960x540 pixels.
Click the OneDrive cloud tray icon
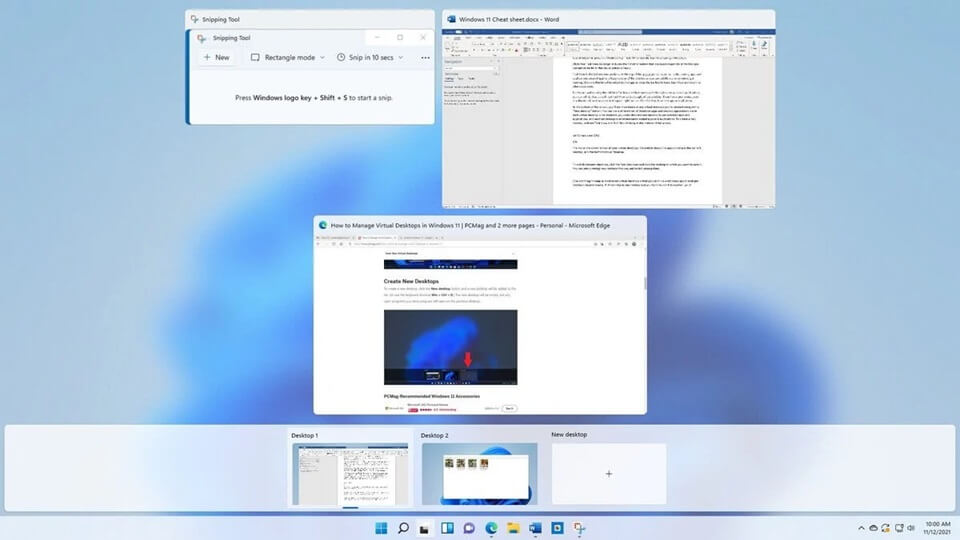(x=874, y=528)
